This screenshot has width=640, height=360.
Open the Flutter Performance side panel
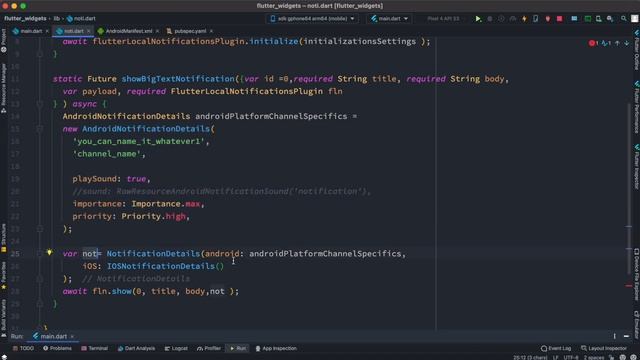pos(636,107)
